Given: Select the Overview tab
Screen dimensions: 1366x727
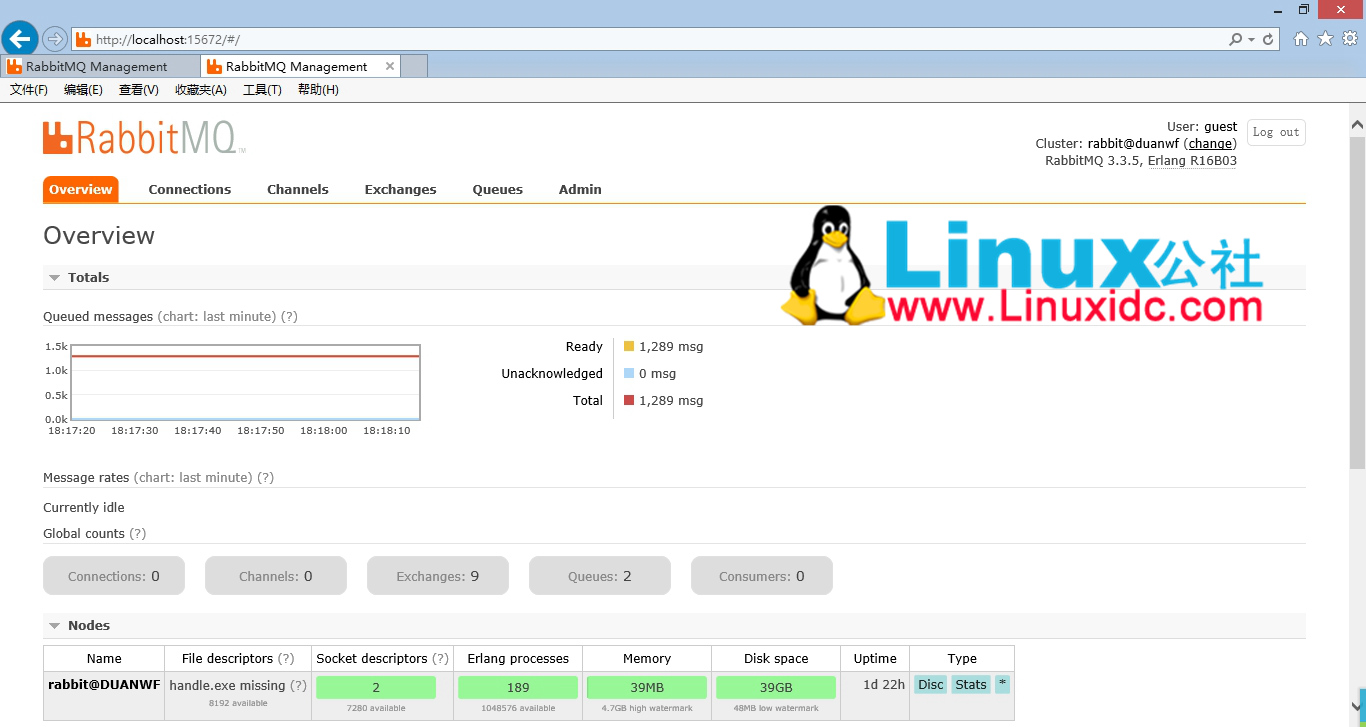Looking at the screenshot, I should click(81, 189).
